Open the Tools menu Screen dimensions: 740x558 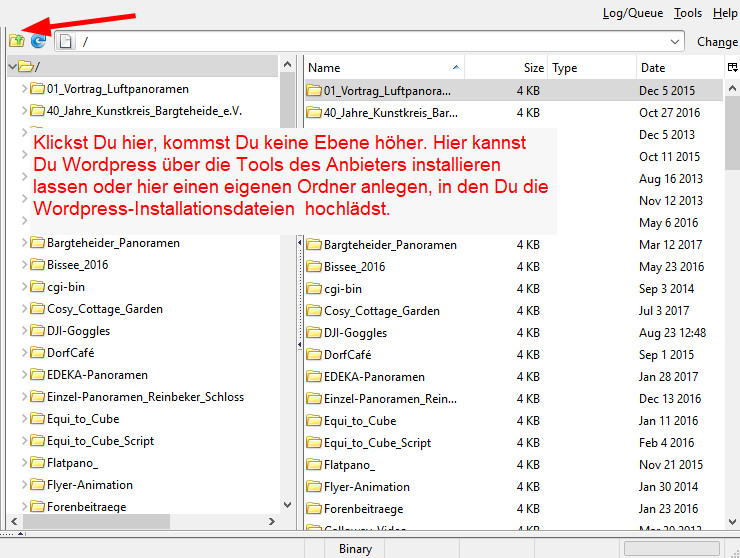click(x=688, y=13)
